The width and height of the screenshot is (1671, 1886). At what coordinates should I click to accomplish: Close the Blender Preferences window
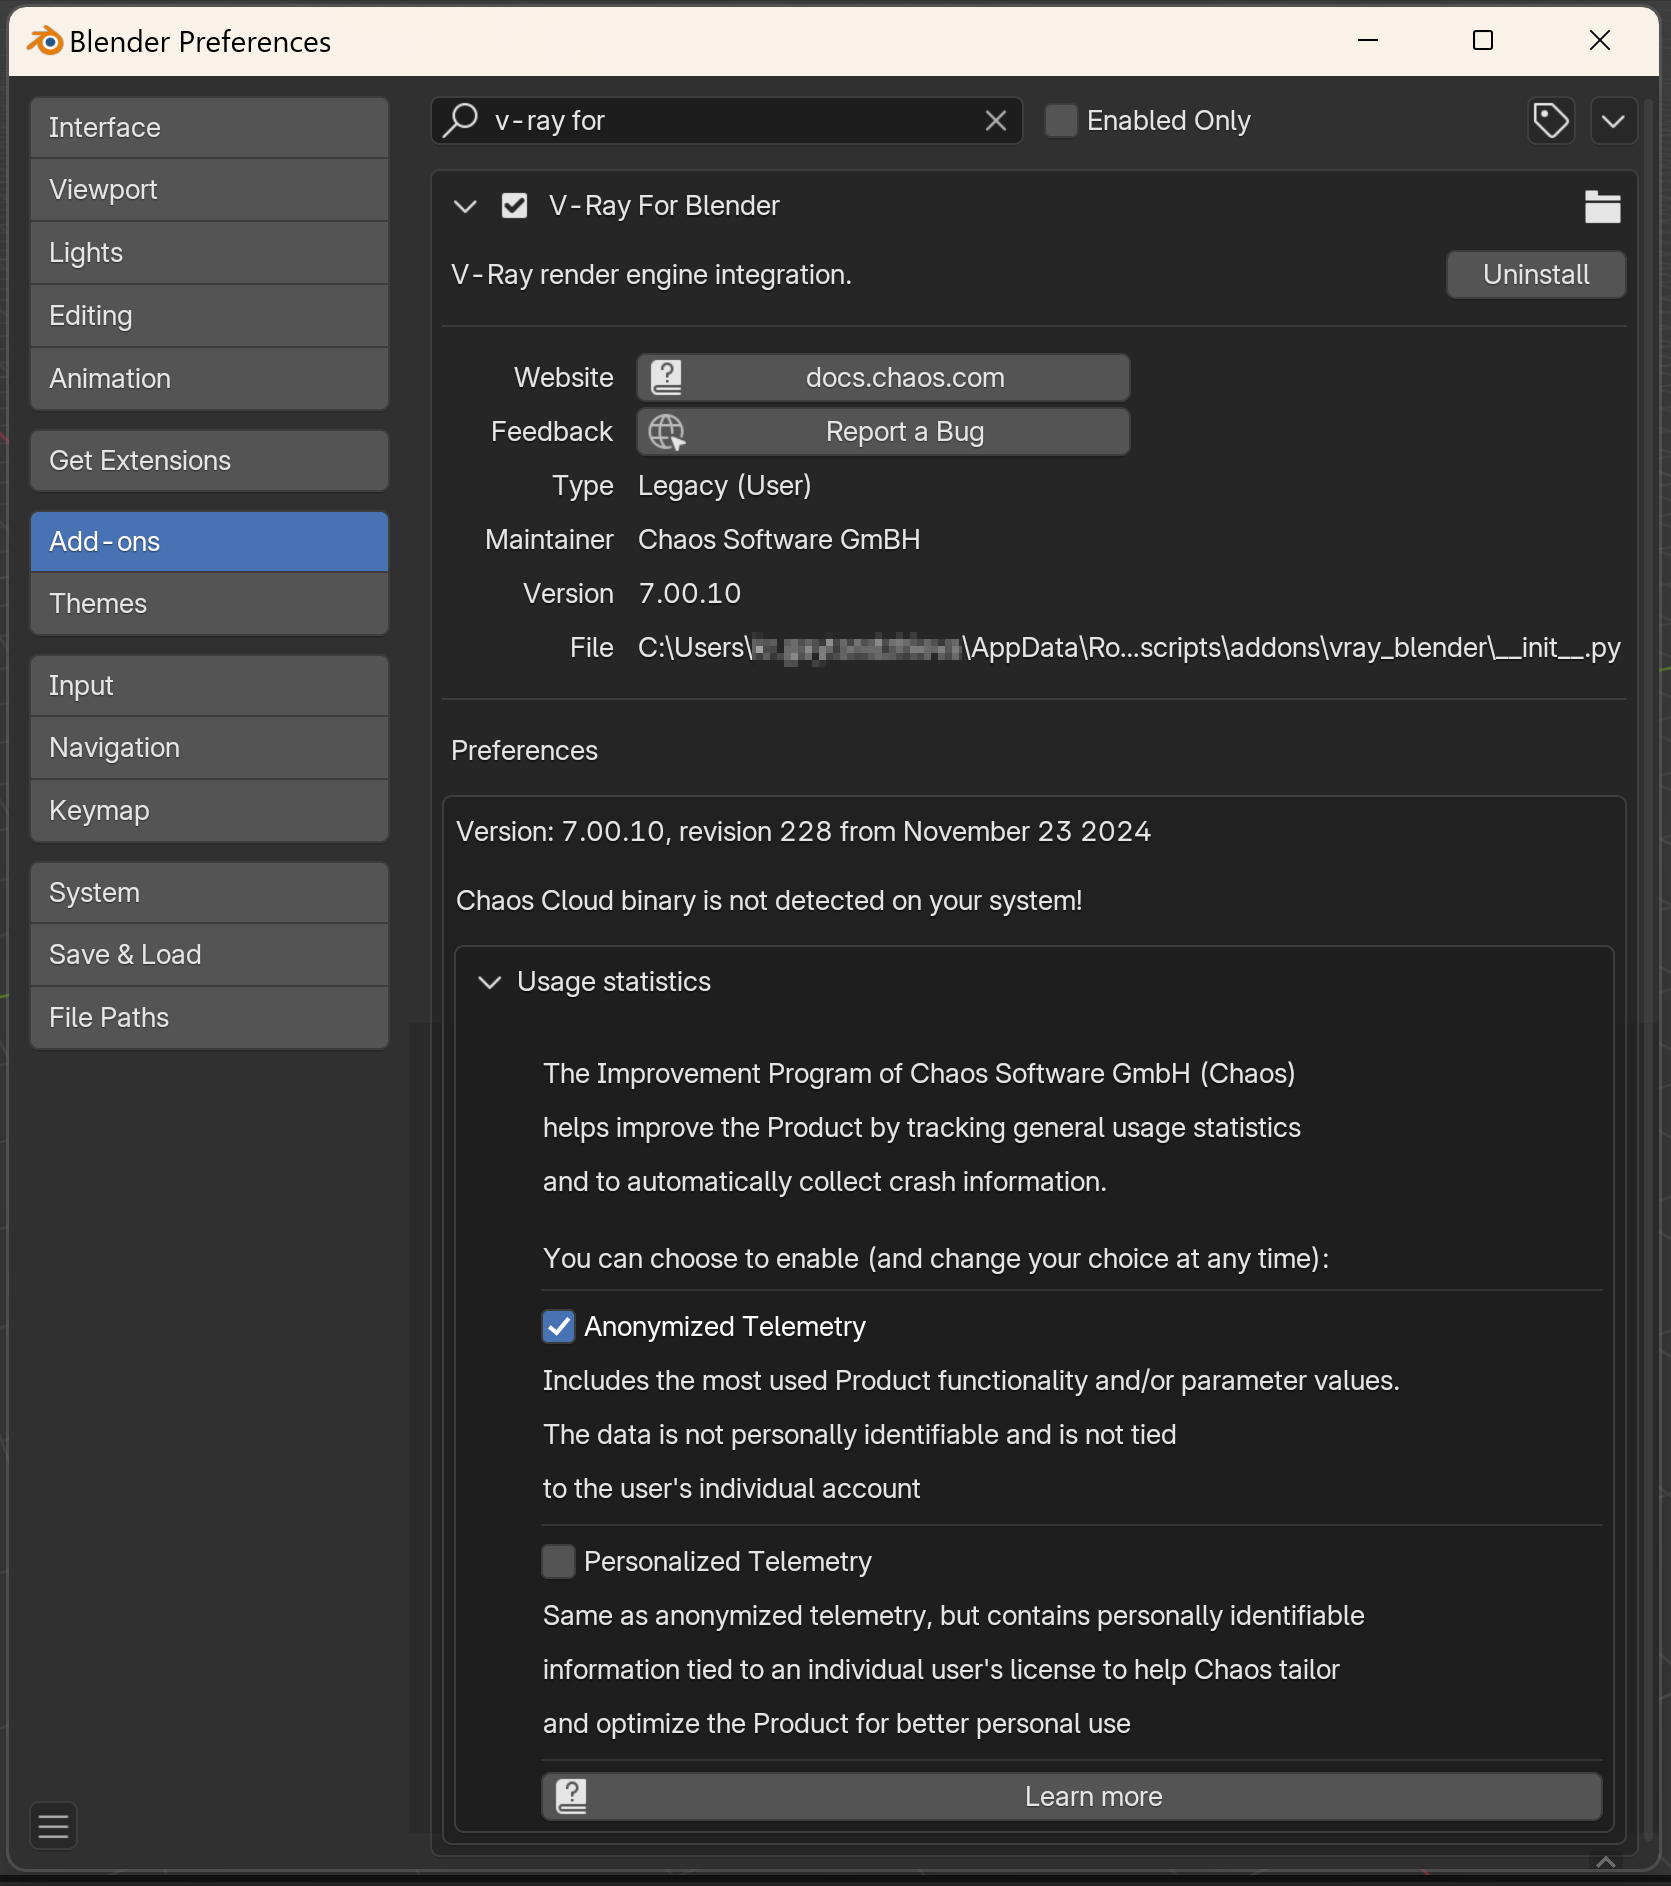1600,40
